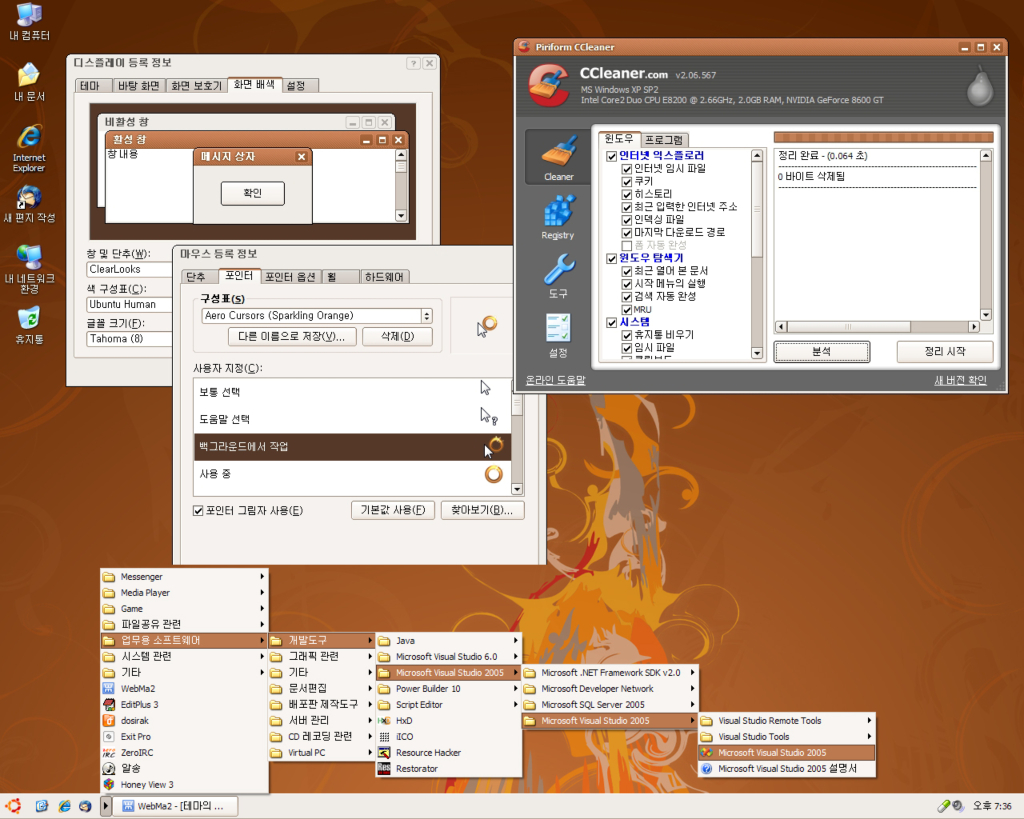Viewport: 1024px width, 819px height.
Task: Click the 다른 이름으로 저장 button
Action: [x=292, y=336]
